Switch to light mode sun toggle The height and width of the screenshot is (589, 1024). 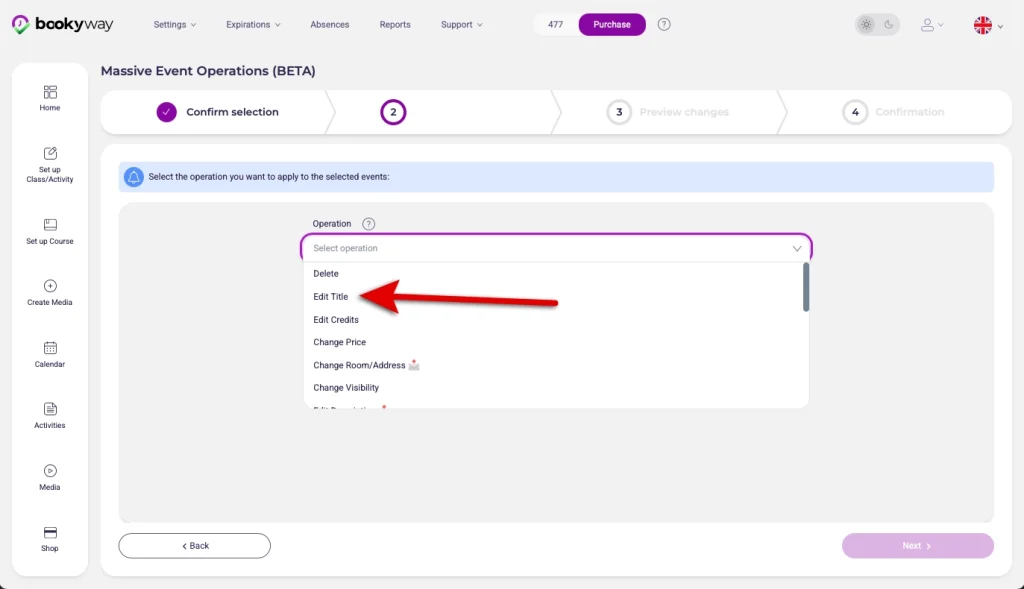(x=866, y=25)
